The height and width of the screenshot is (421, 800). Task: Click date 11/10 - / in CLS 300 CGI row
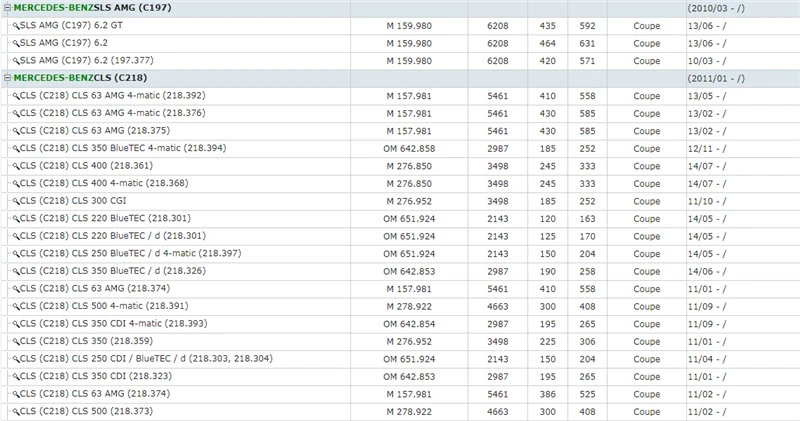point(707,201)
